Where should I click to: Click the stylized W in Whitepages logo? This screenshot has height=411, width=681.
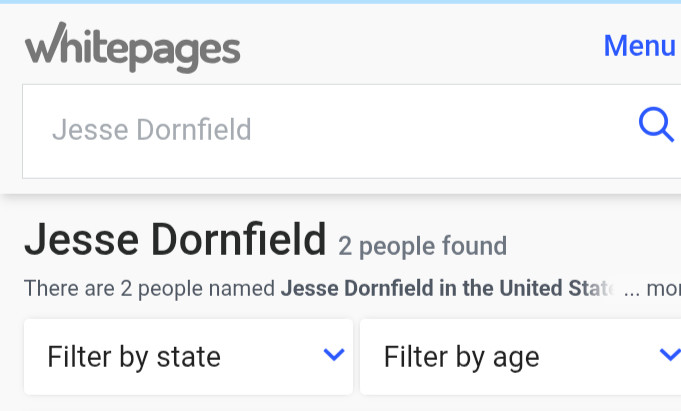tap(47, 43)
